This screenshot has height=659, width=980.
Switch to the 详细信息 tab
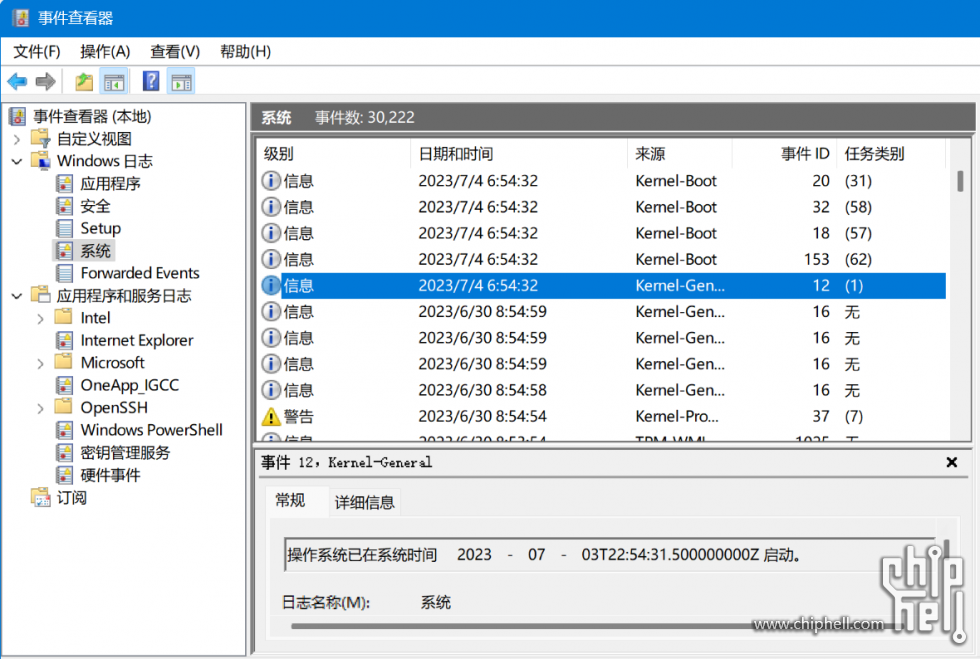click(365, 502)
